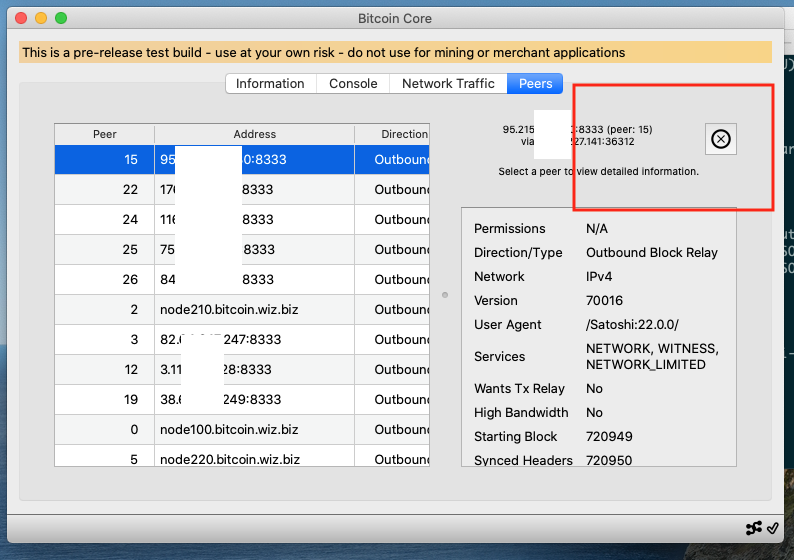Select peer row 12

point(242,369)
